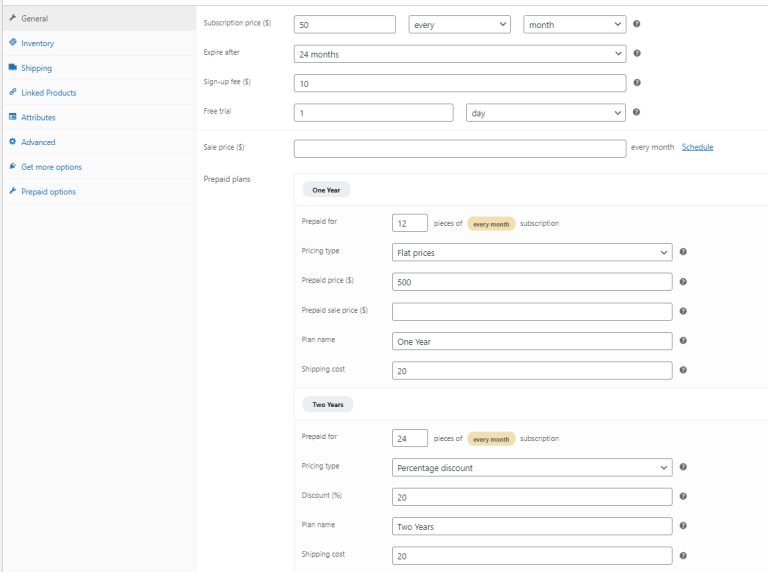Open the 'month' billing period dropdown
Screen dimensions: 768x572
[x=575, y=24]
